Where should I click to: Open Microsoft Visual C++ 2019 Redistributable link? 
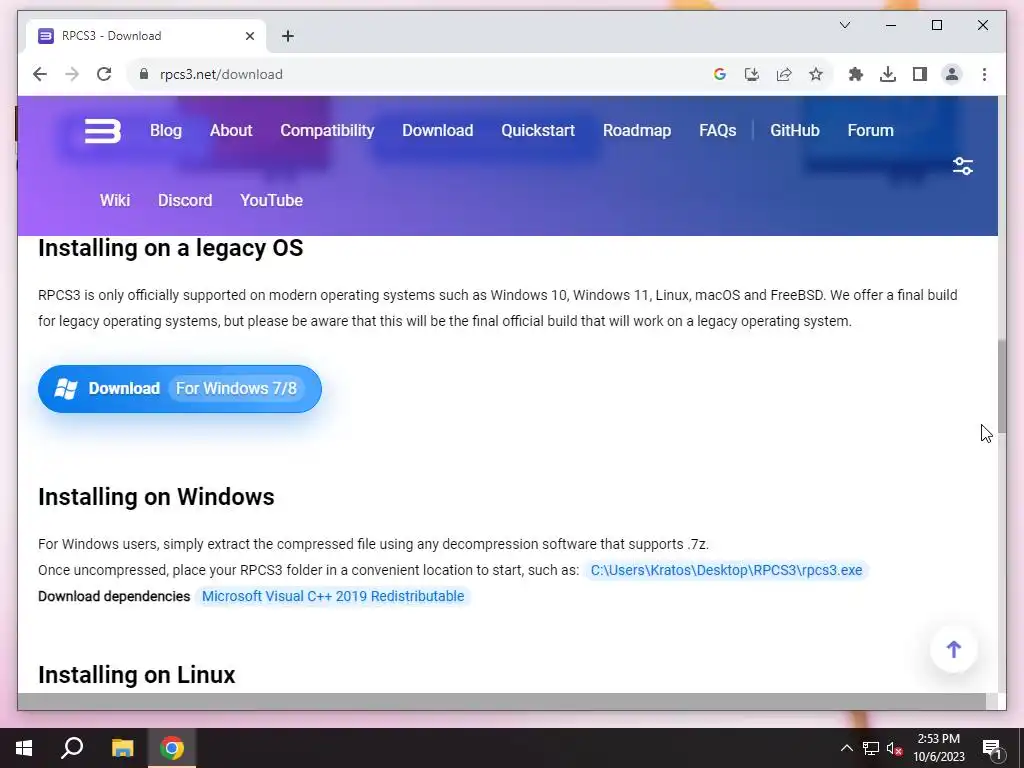pyautogui.click(x=333, y=596)
